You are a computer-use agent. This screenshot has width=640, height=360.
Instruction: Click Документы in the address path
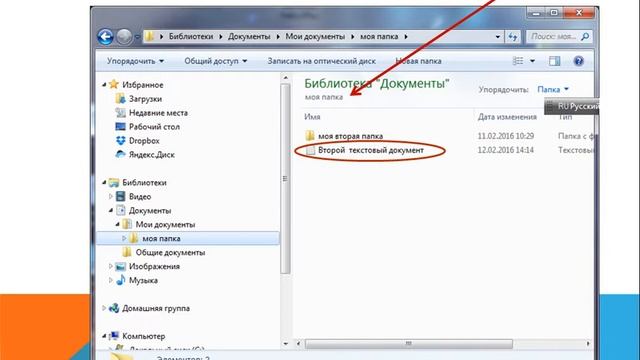coord(249,36)
